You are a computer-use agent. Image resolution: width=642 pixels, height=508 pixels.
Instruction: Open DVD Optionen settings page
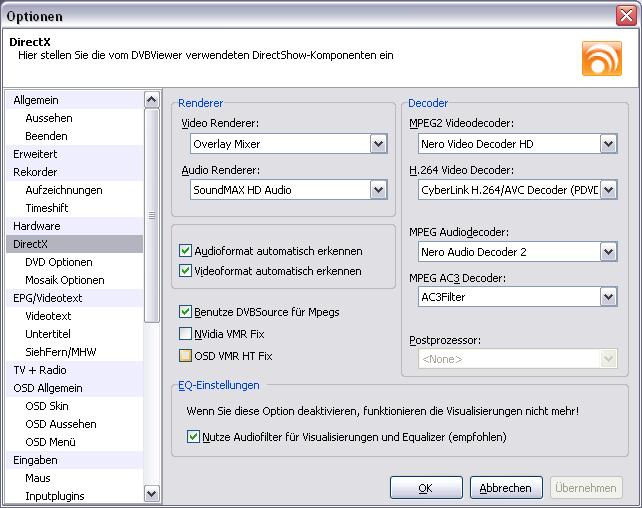tap(75, 262)
